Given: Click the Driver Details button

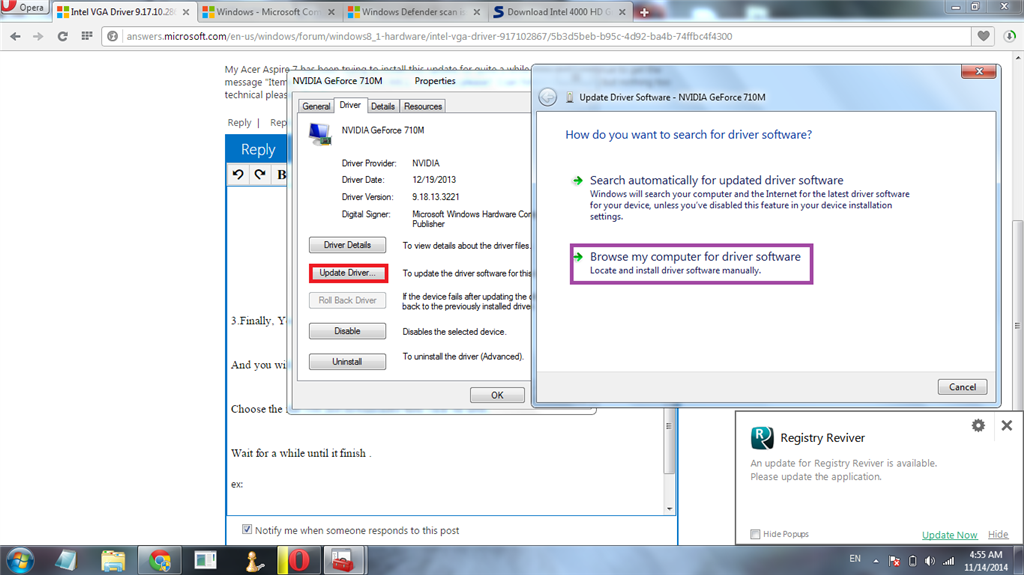Looking at the screenshot, I should [347, 245].
